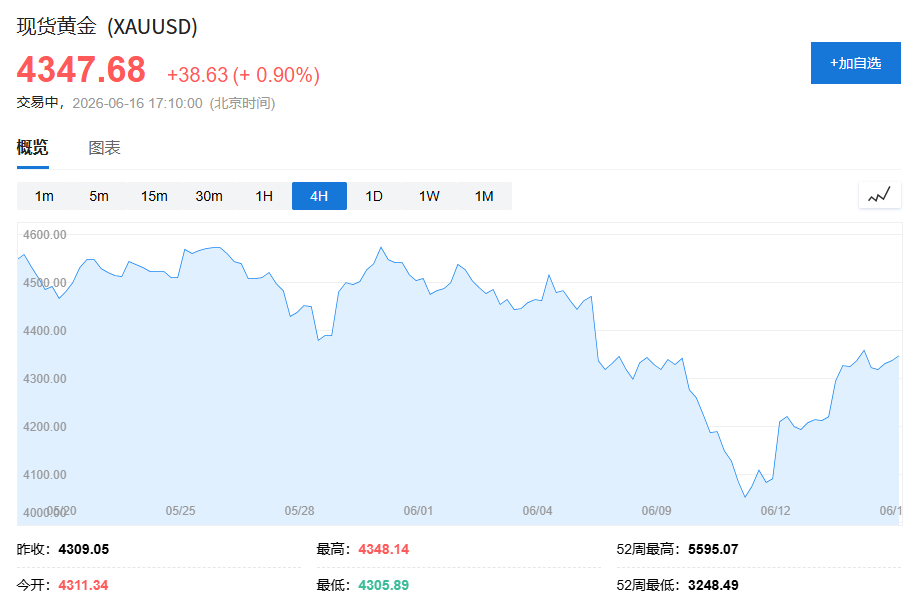Image resolution: width=915 pixels, height=600 pixels.
Task: Click the 52周最高 value 5595.07
Action: (x=713, y=549)
